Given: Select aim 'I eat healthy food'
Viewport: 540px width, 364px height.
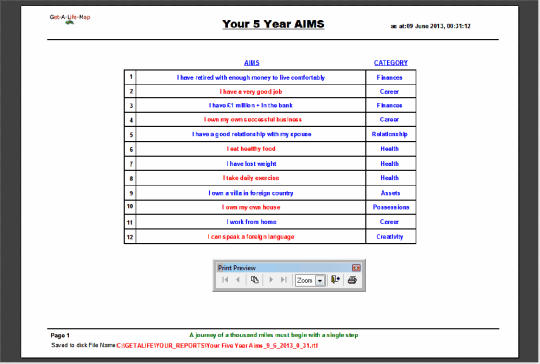Looking at the screenshot, I should [251, 149].
